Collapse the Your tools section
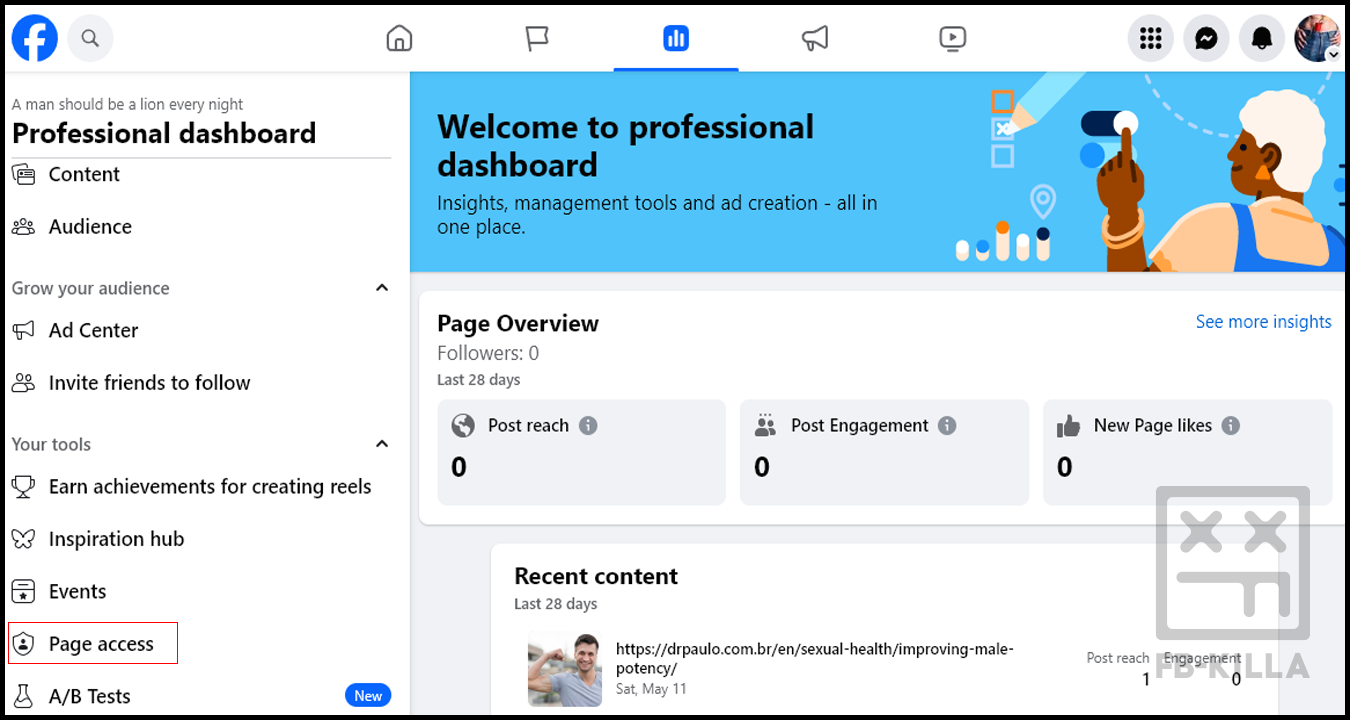 click(381, 444)
